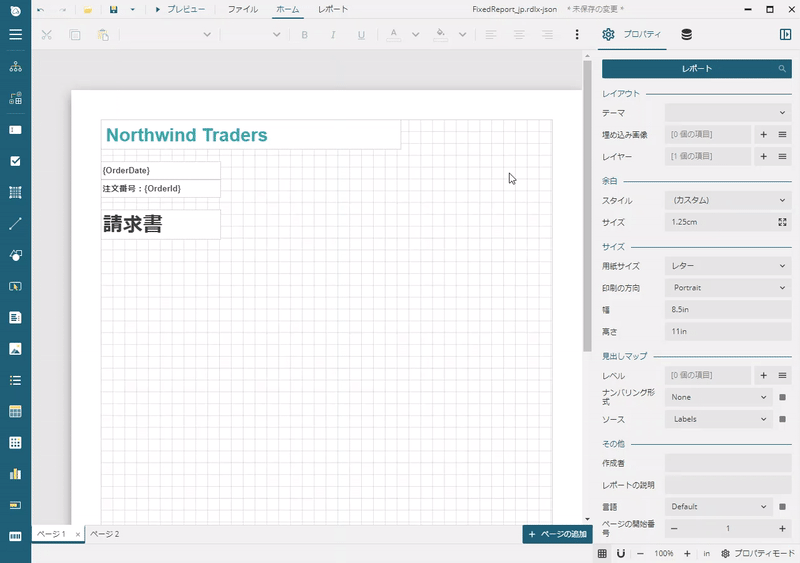Screen dimensions: 800x563
Task: Open the 用紙サイズ dropdown showing レター
Action: (x=727, y=266)
